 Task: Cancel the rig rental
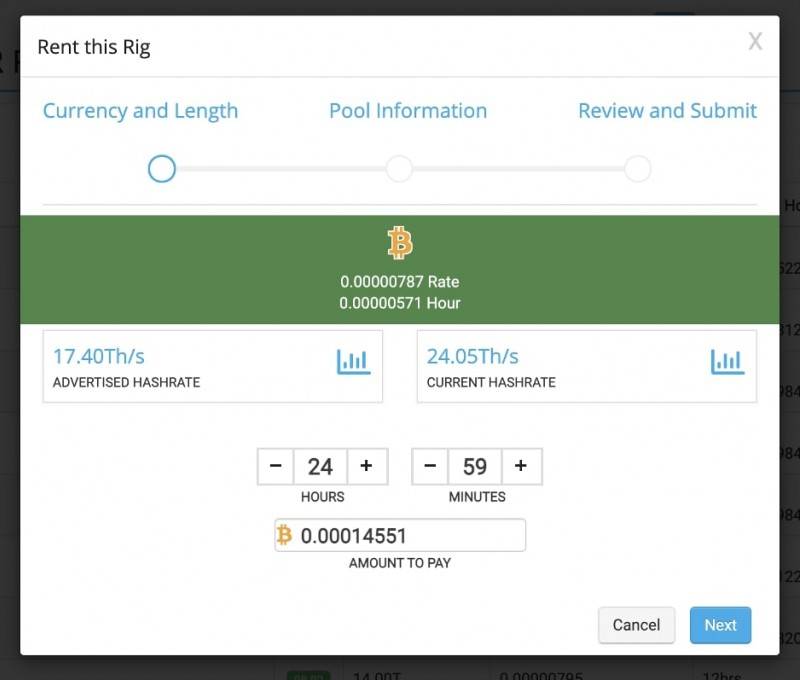636,625
